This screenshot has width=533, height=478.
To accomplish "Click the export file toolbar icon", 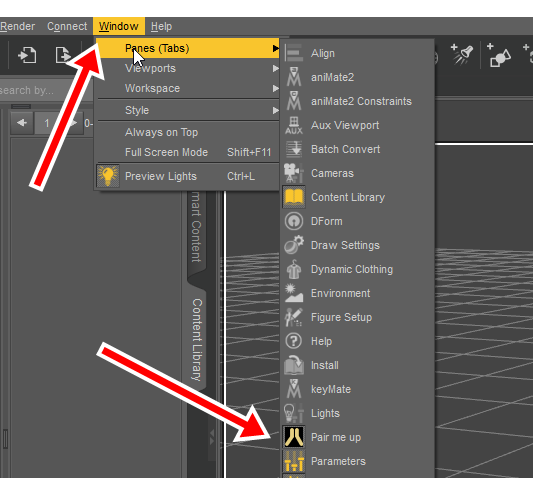I will (63, 55).
